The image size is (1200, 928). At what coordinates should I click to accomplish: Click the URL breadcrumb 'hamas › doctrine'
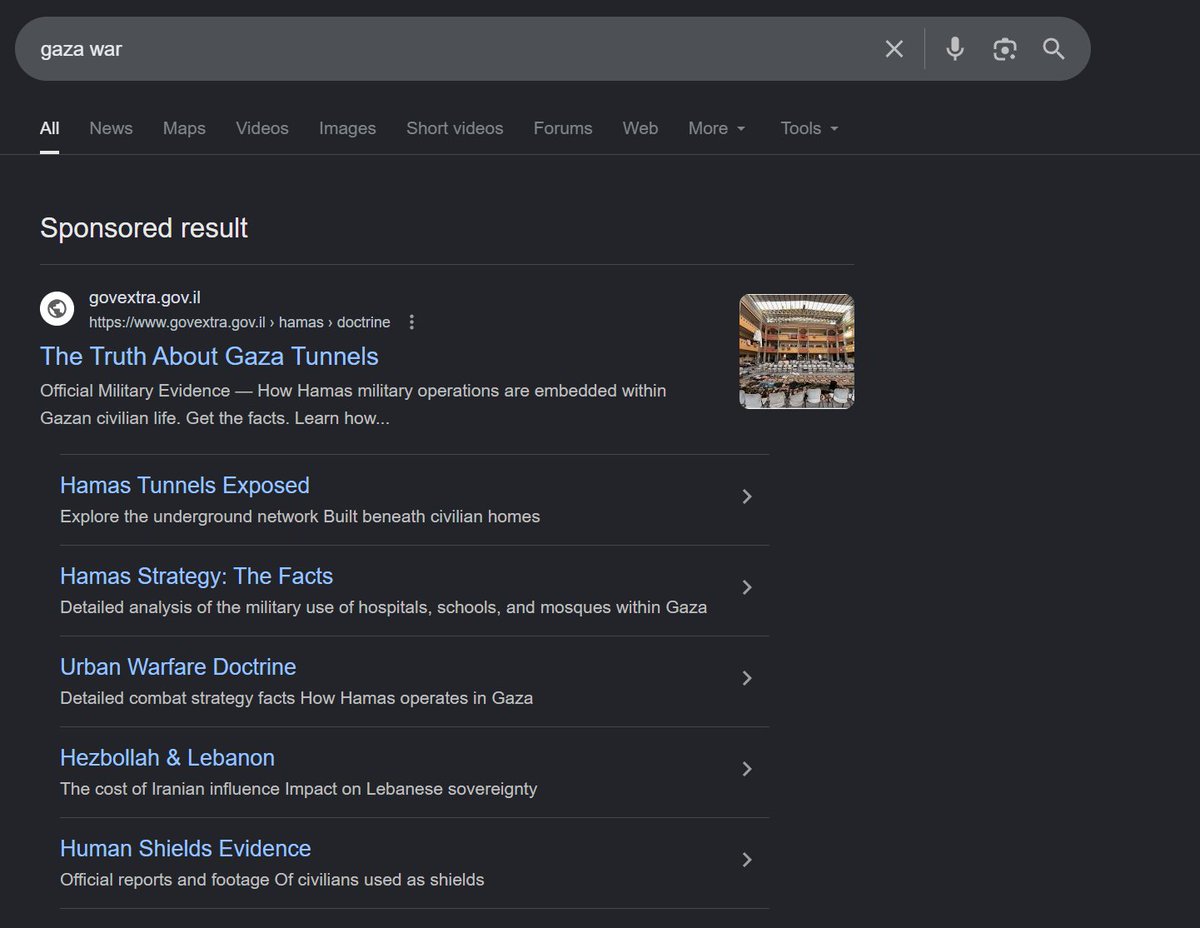pyautogui.click(x=334, y=322)
